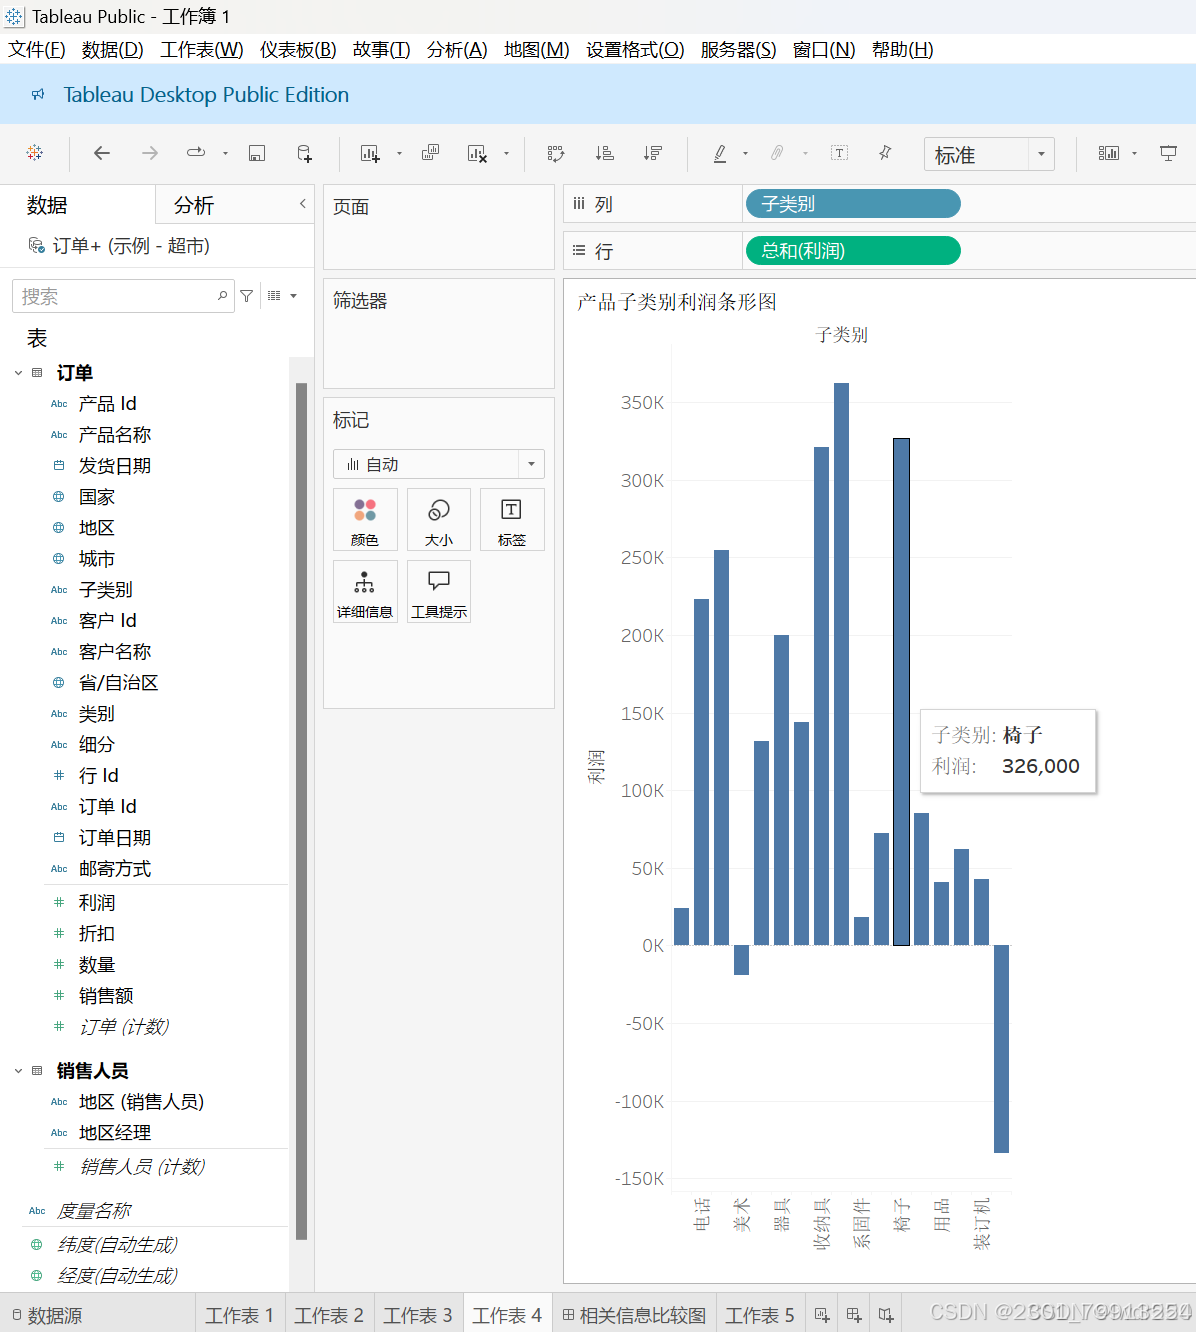1196x1332 pixels.
Task: Switch to the 分析 pane
Action: pyautogui.click(x=193, y=204)
